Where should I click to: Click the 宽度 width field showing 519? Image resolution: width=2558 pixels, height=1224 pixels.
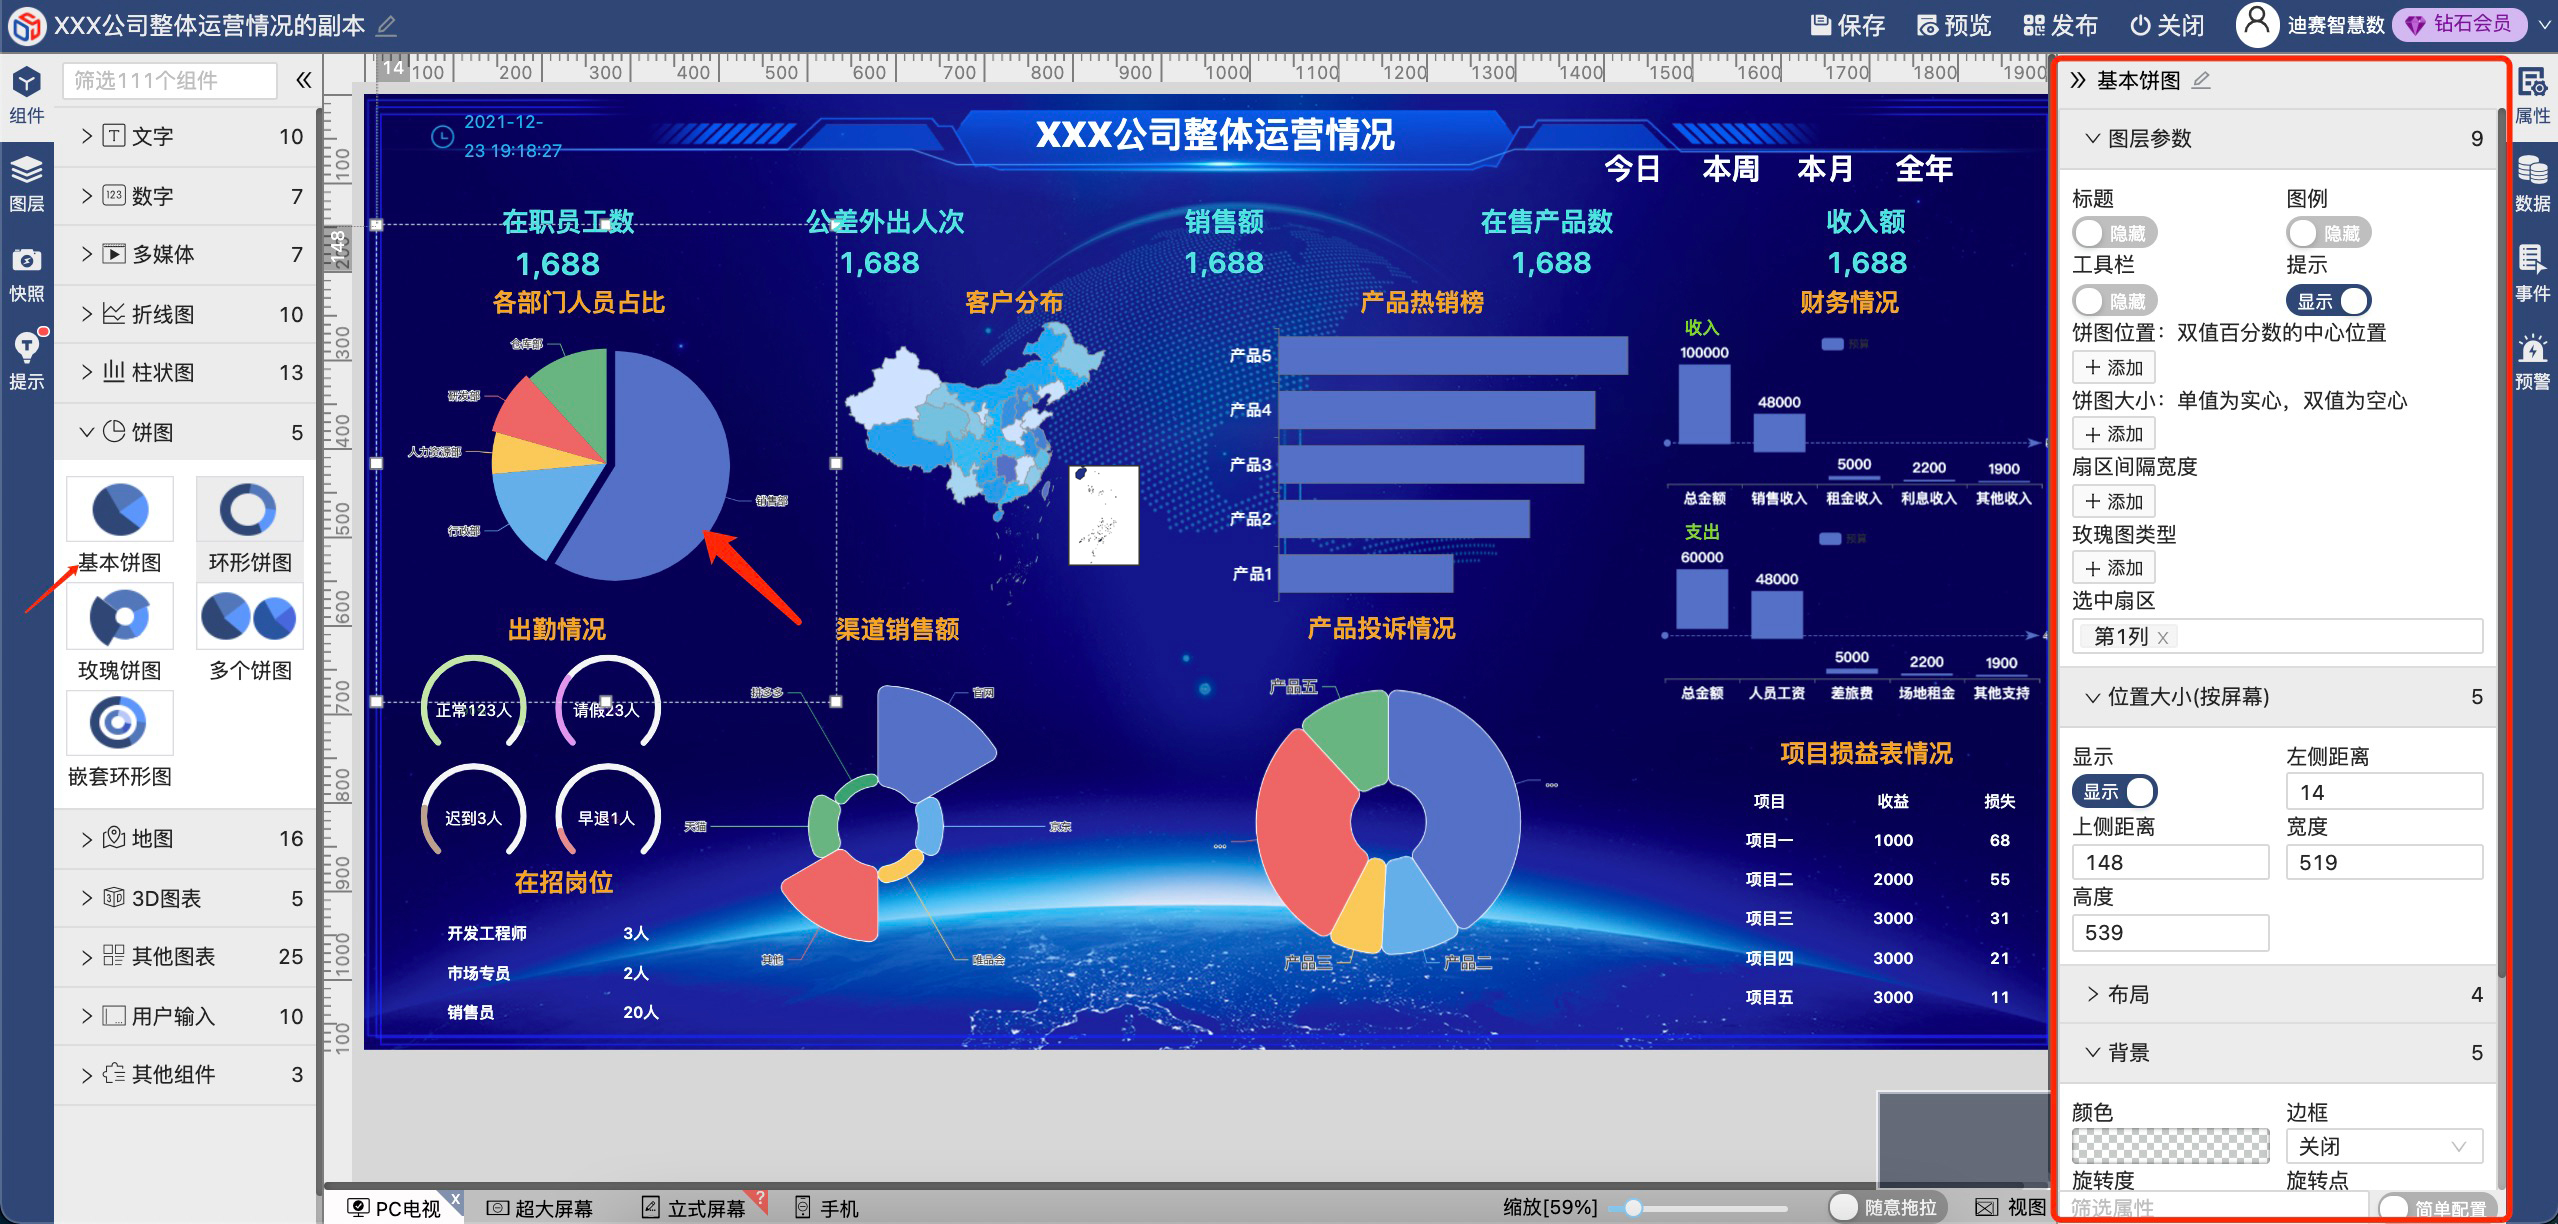[2384, 862]
